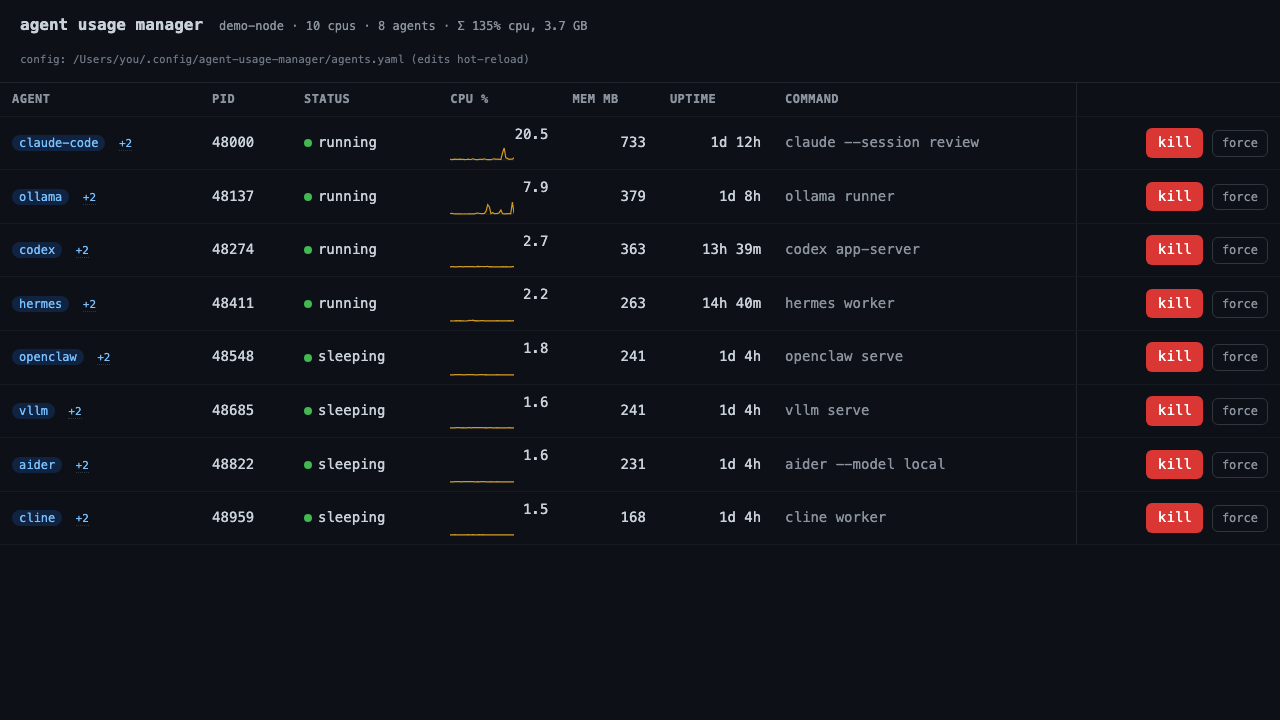Viewport: 1280px width, 720px height.
Task: Click the agent usage manager title
Action: (111, 25)
